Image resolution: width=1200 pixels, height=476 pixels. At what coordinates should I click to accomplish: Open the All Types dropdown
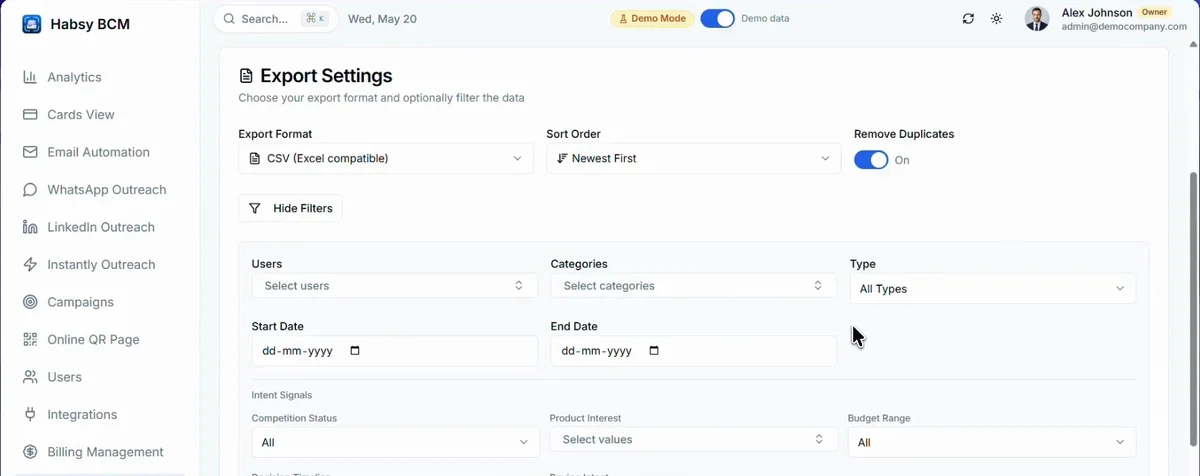coord(993,289)
